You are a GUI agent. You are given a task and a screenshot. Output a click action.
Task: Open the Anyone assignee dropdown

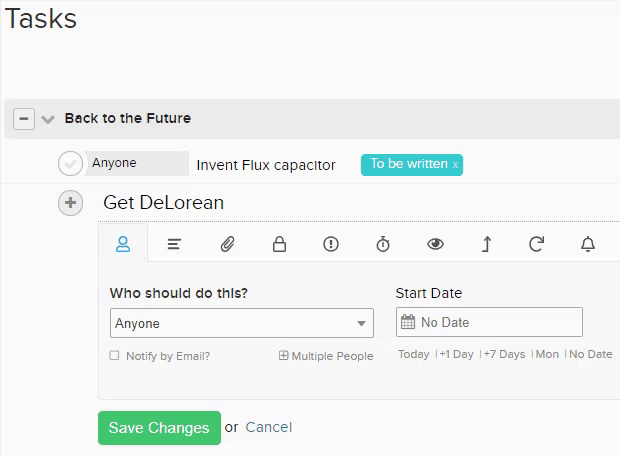point(242,323)
